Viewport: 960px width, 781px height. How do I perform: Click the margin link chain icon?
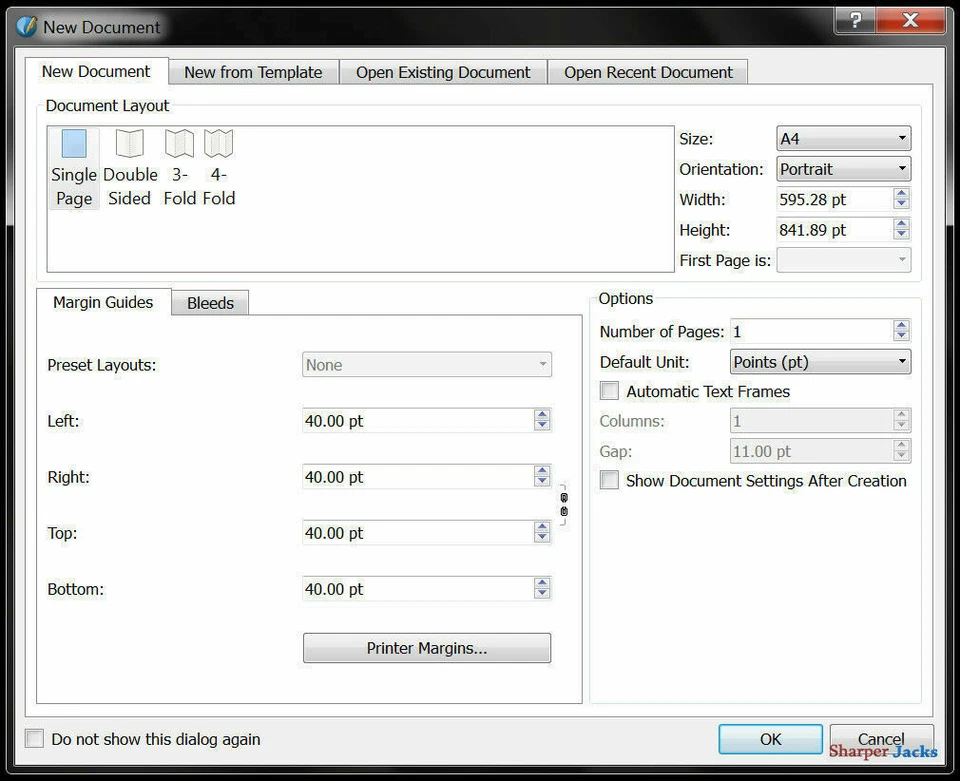tap(563, 505)
